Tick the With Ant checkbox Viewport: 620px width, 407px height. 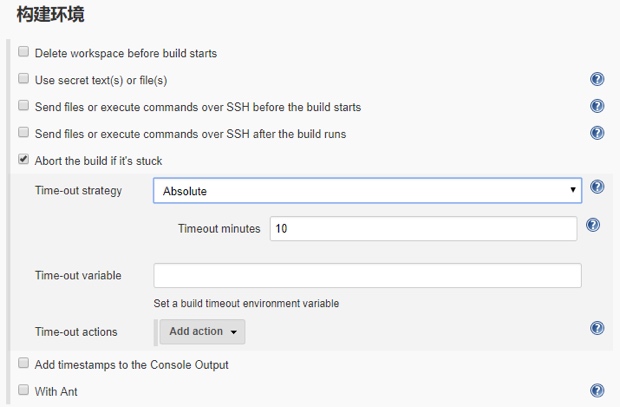click(x=24, y=390)
